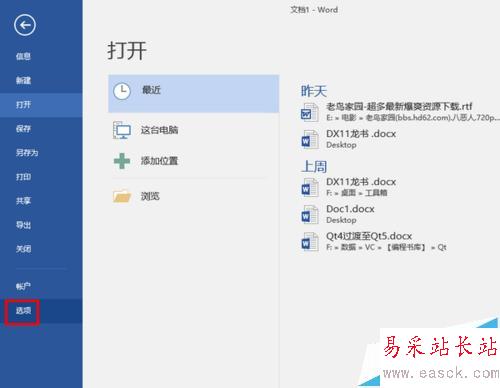
Task: Click the rtf document icon under 昨天
Action: [310, 112]
